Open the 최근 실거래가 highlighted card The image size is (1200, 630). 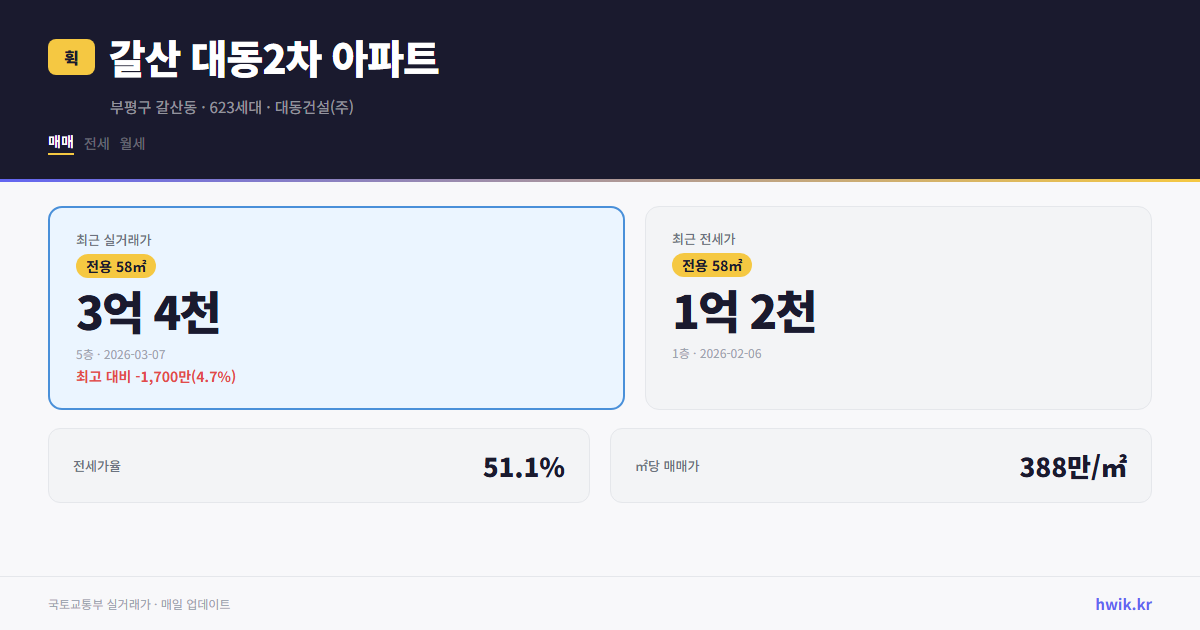(335, 308)
